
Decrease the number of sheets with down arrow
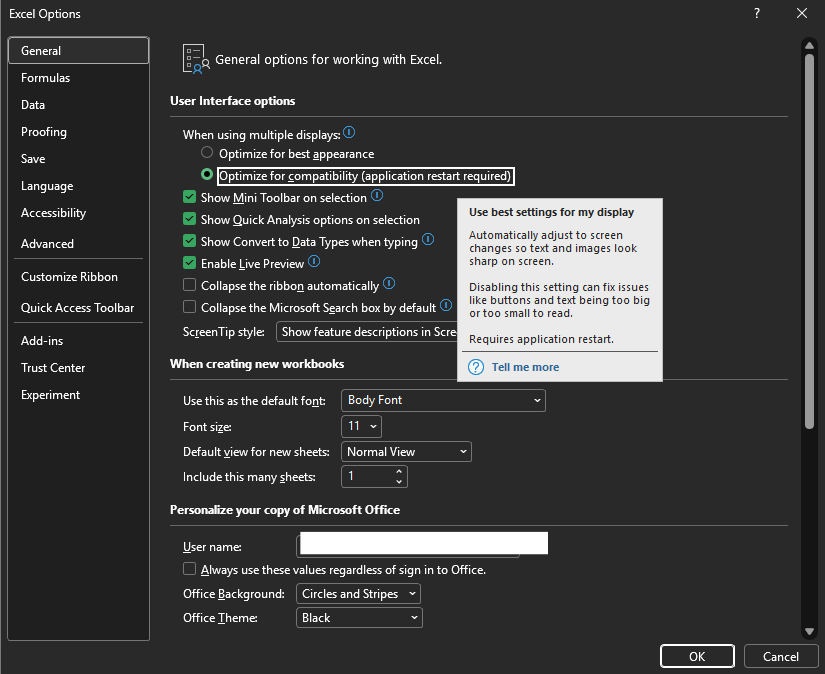[x=399, y=481]
